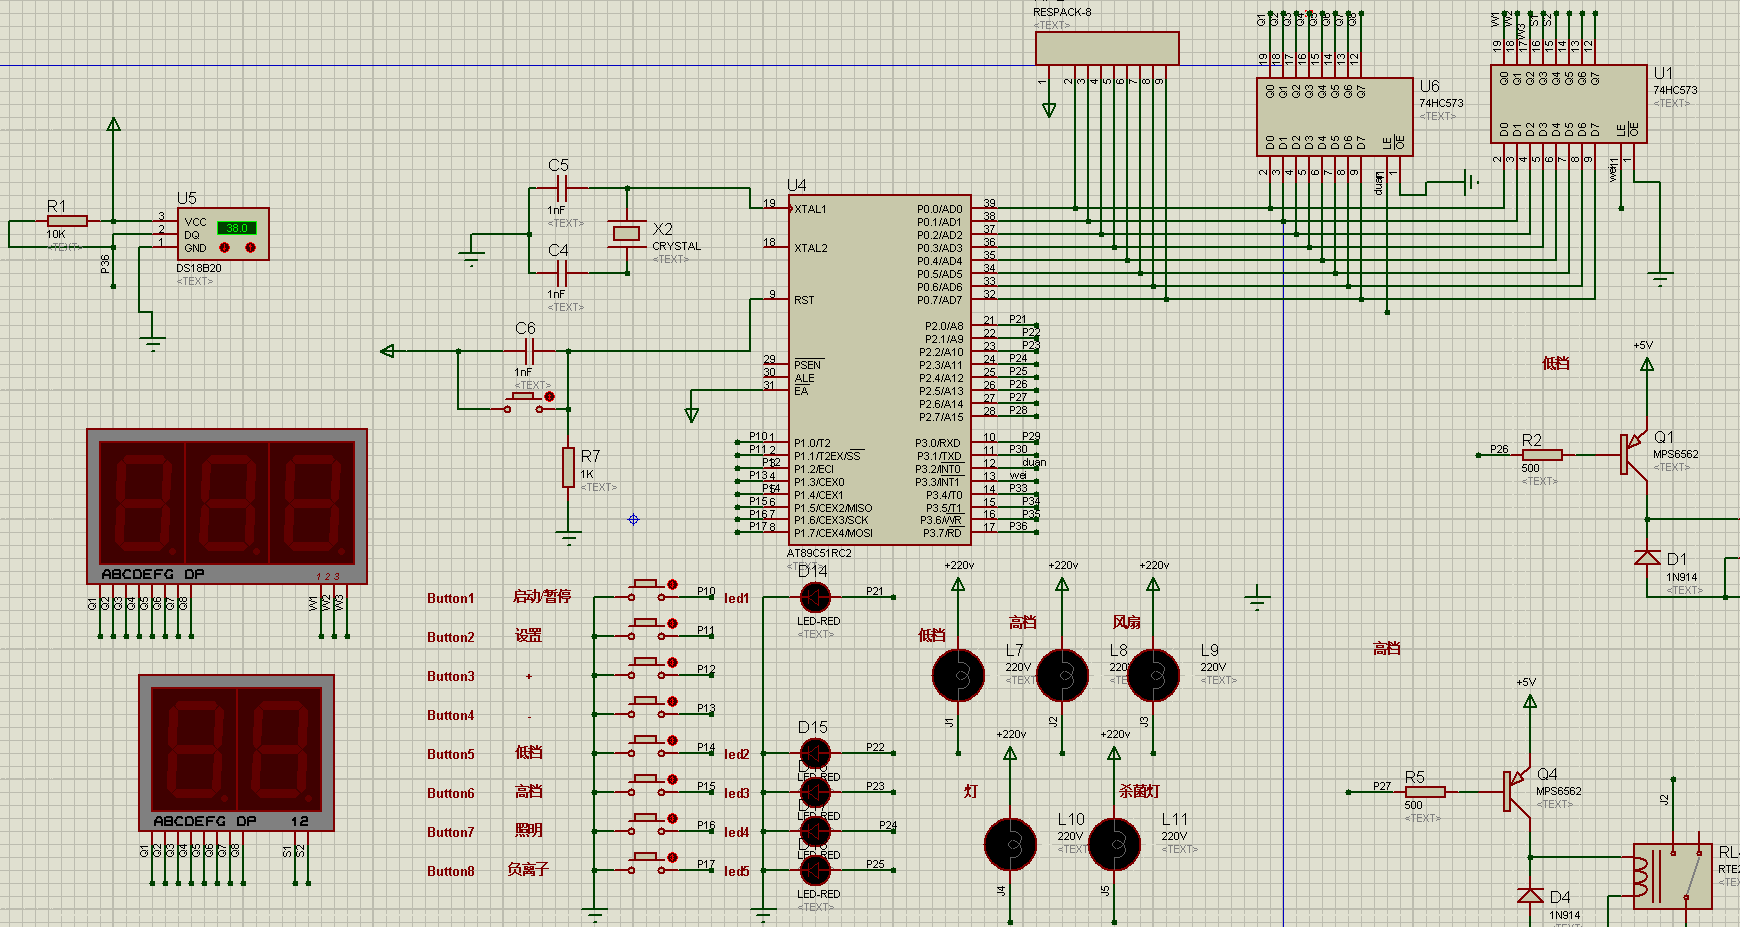The image size is (1740, 927).
Task: Select transistor Q1 MPS6562
Action: (x=1636, y=454)
